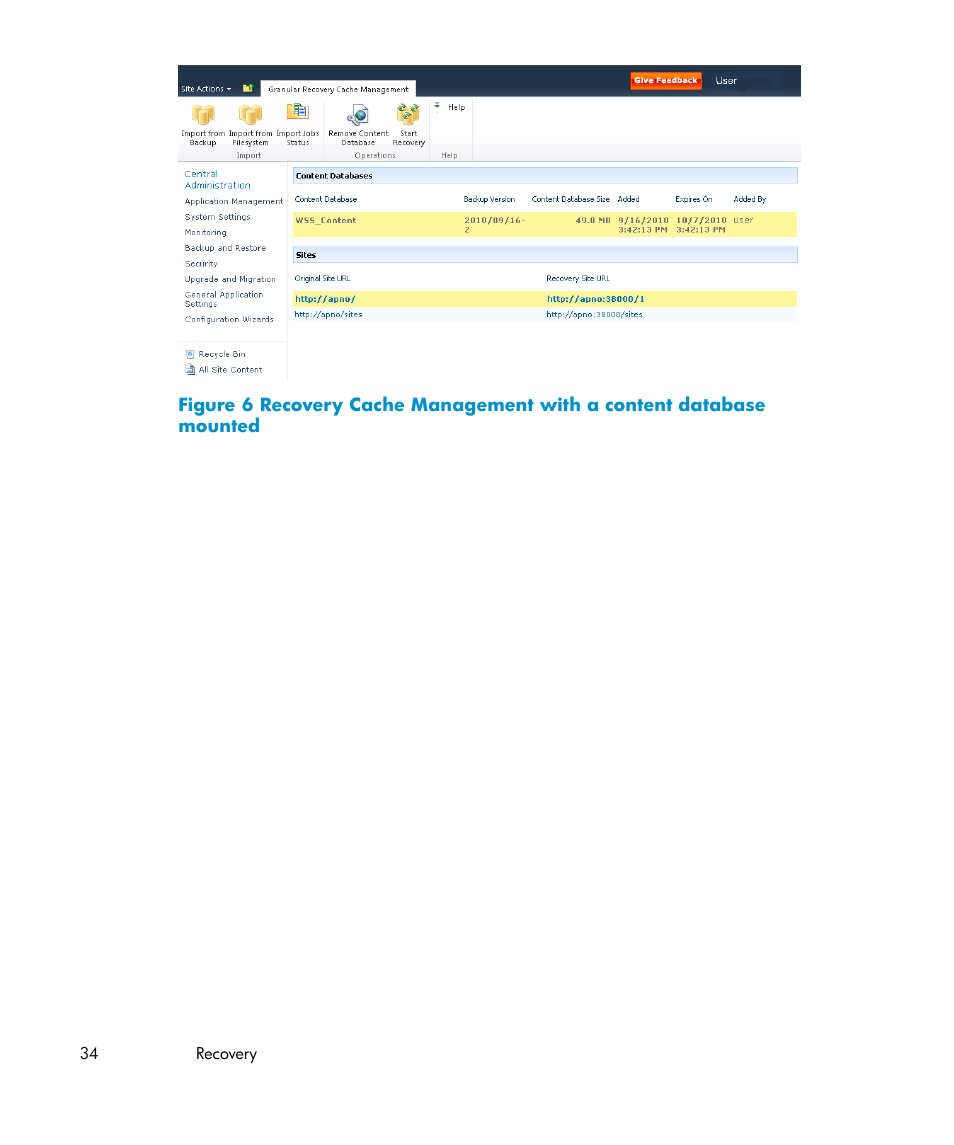
Task: Click the Content Database column header
Action: (x=326, y=199)
